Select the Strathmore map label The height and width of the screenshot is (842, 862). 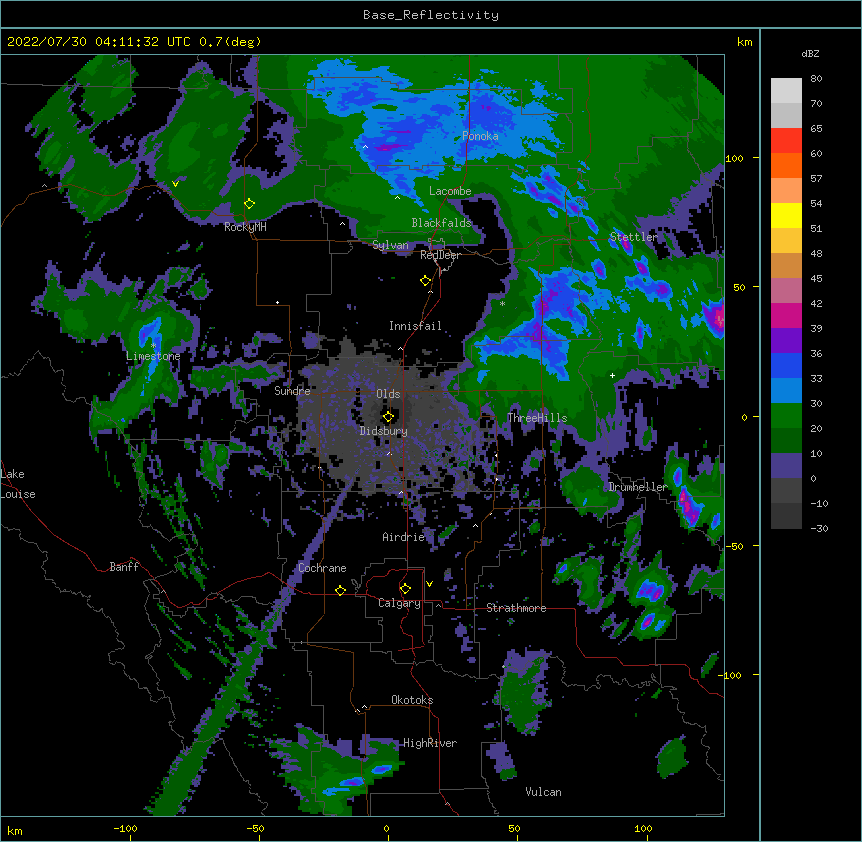pyautogui.click(x=516, y=608)
